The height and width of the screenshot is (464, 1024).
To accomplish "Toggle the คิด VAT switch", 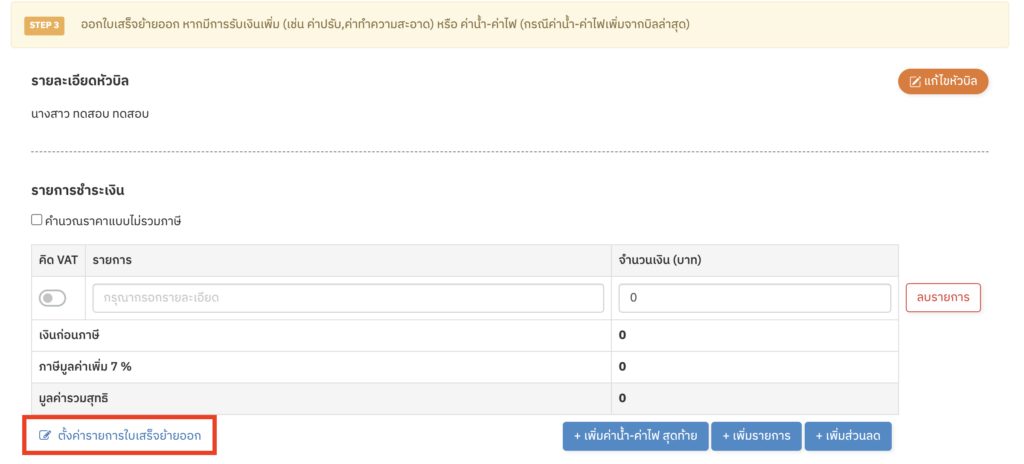I will (x=52, y=298).
